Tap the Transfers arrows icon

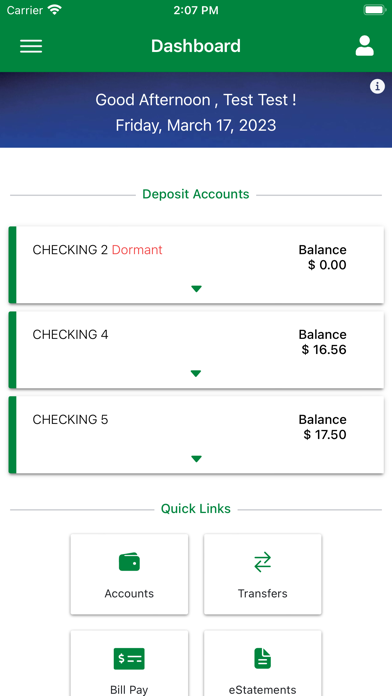262,562
